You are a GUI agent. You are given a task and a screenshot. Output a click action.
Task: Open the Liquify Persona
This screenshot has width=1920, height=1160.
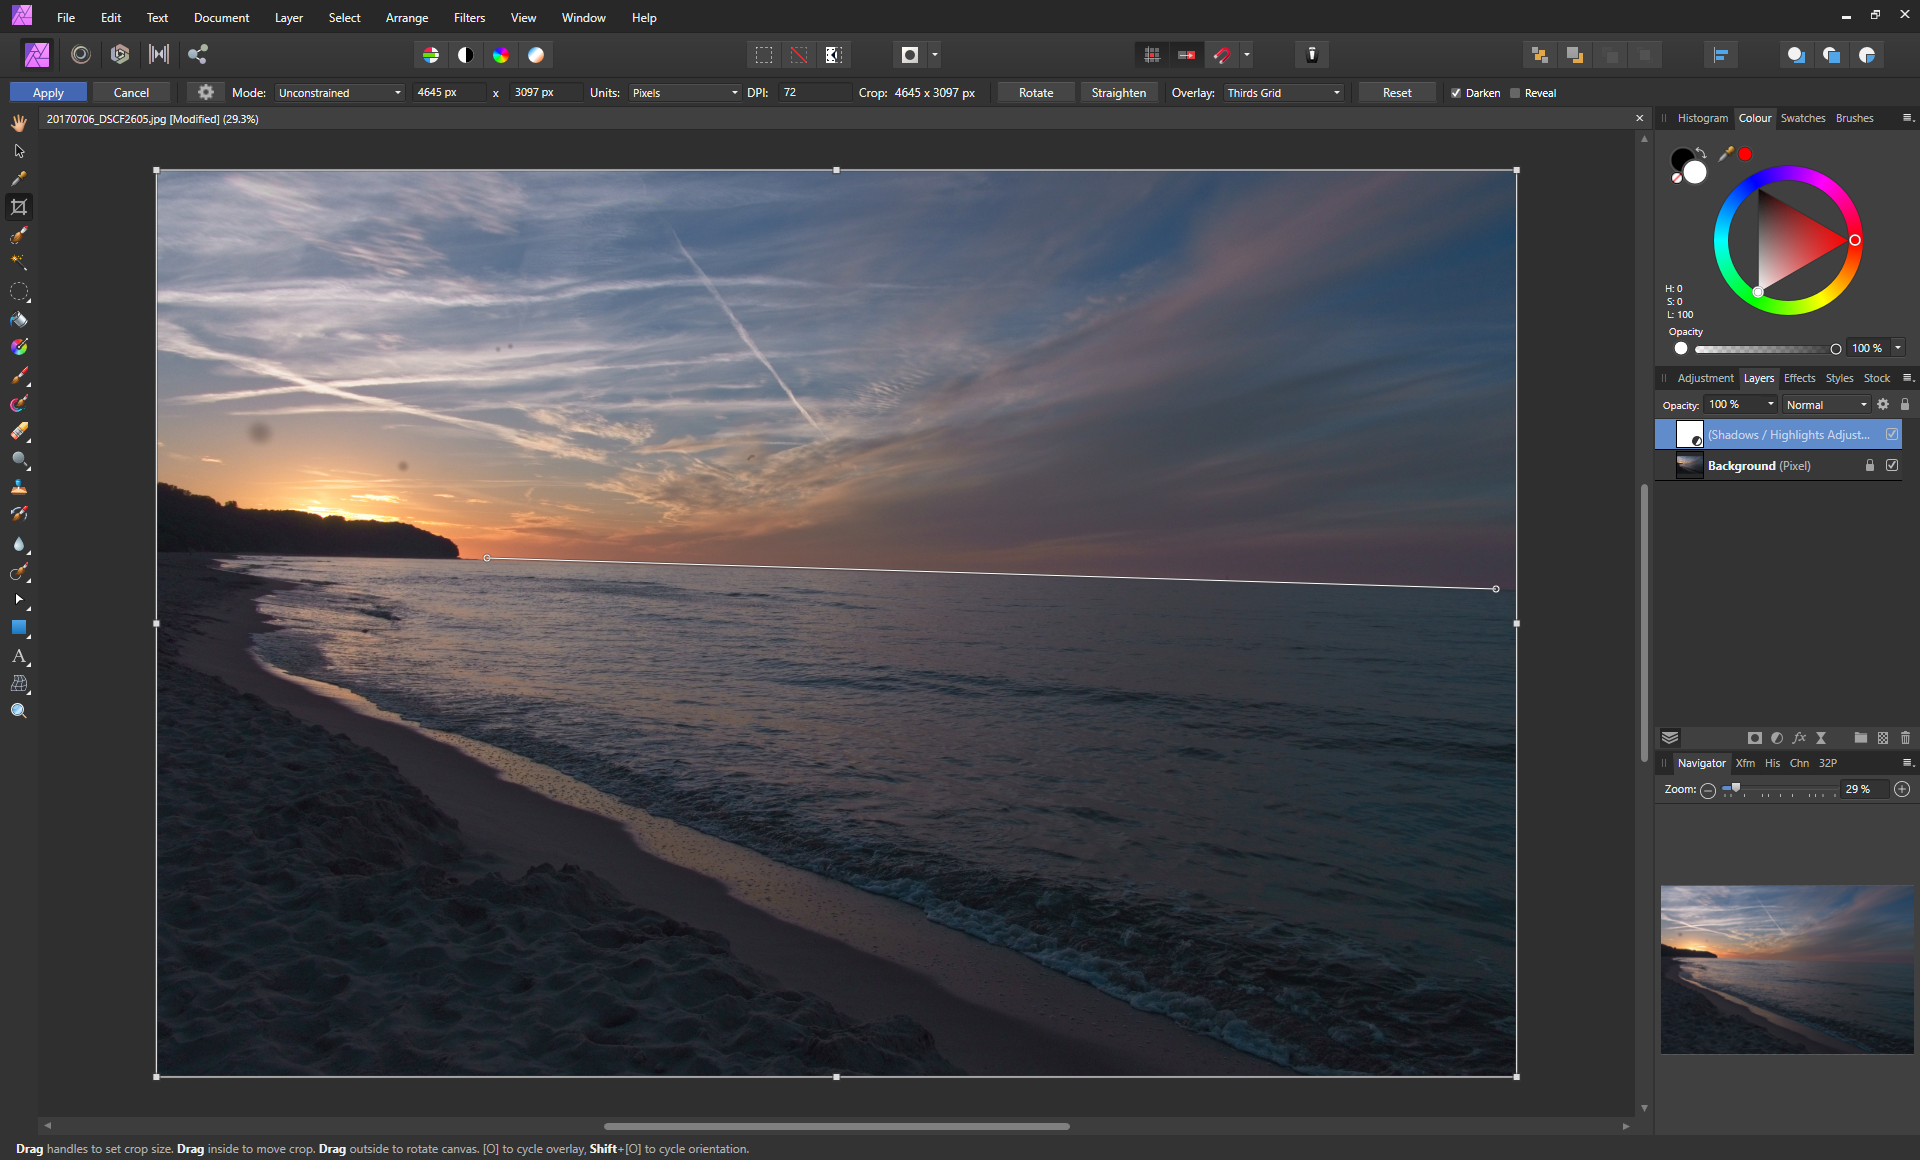pyautogui.click(x=81, y=55)
